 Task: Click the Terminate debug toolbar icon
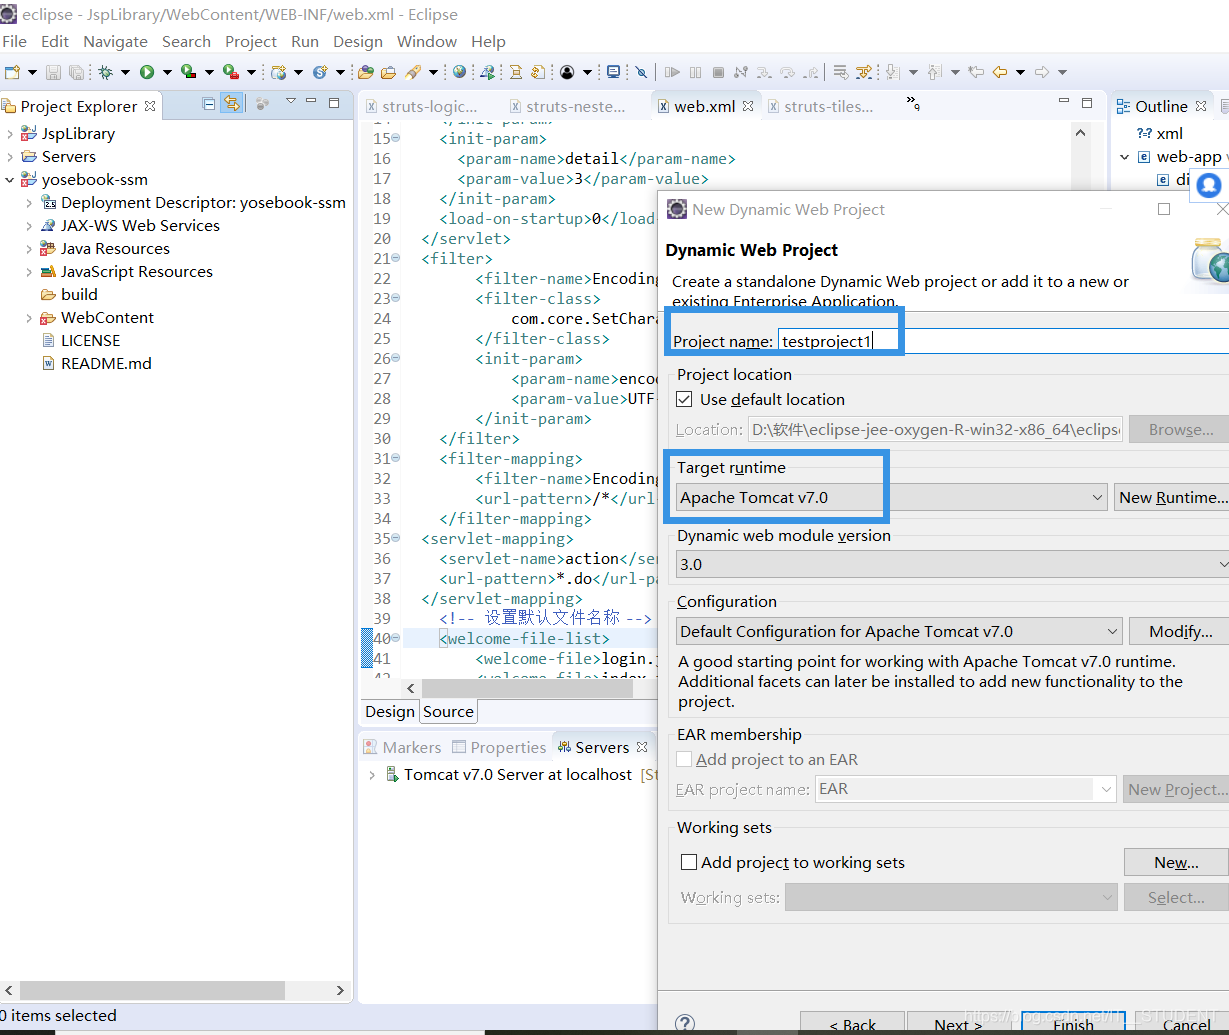tap(718, 72)
